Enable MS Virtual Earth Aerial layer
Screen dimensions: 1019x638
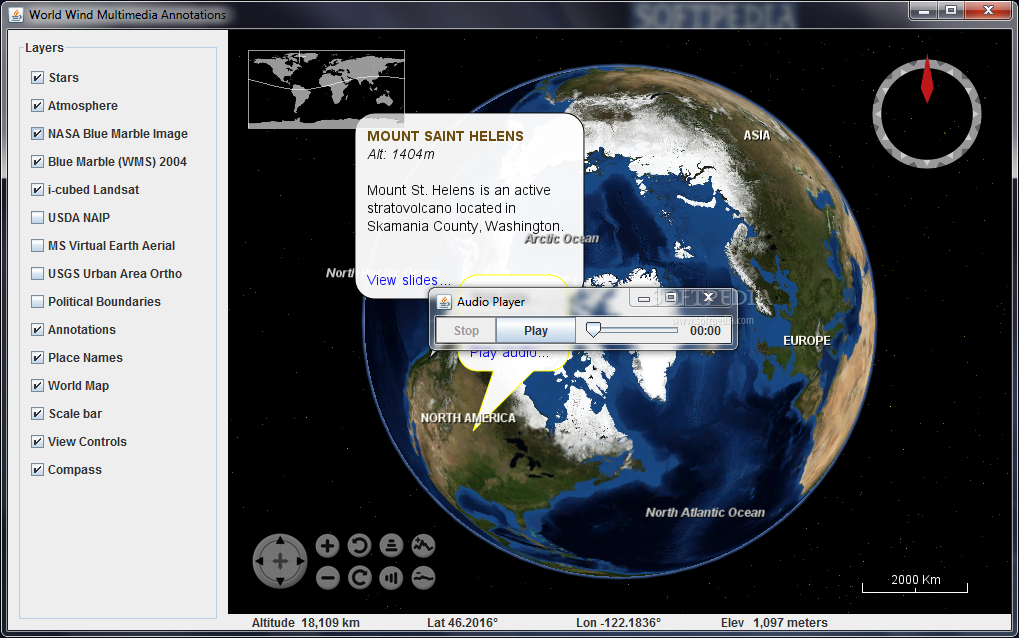click(37, 246)
